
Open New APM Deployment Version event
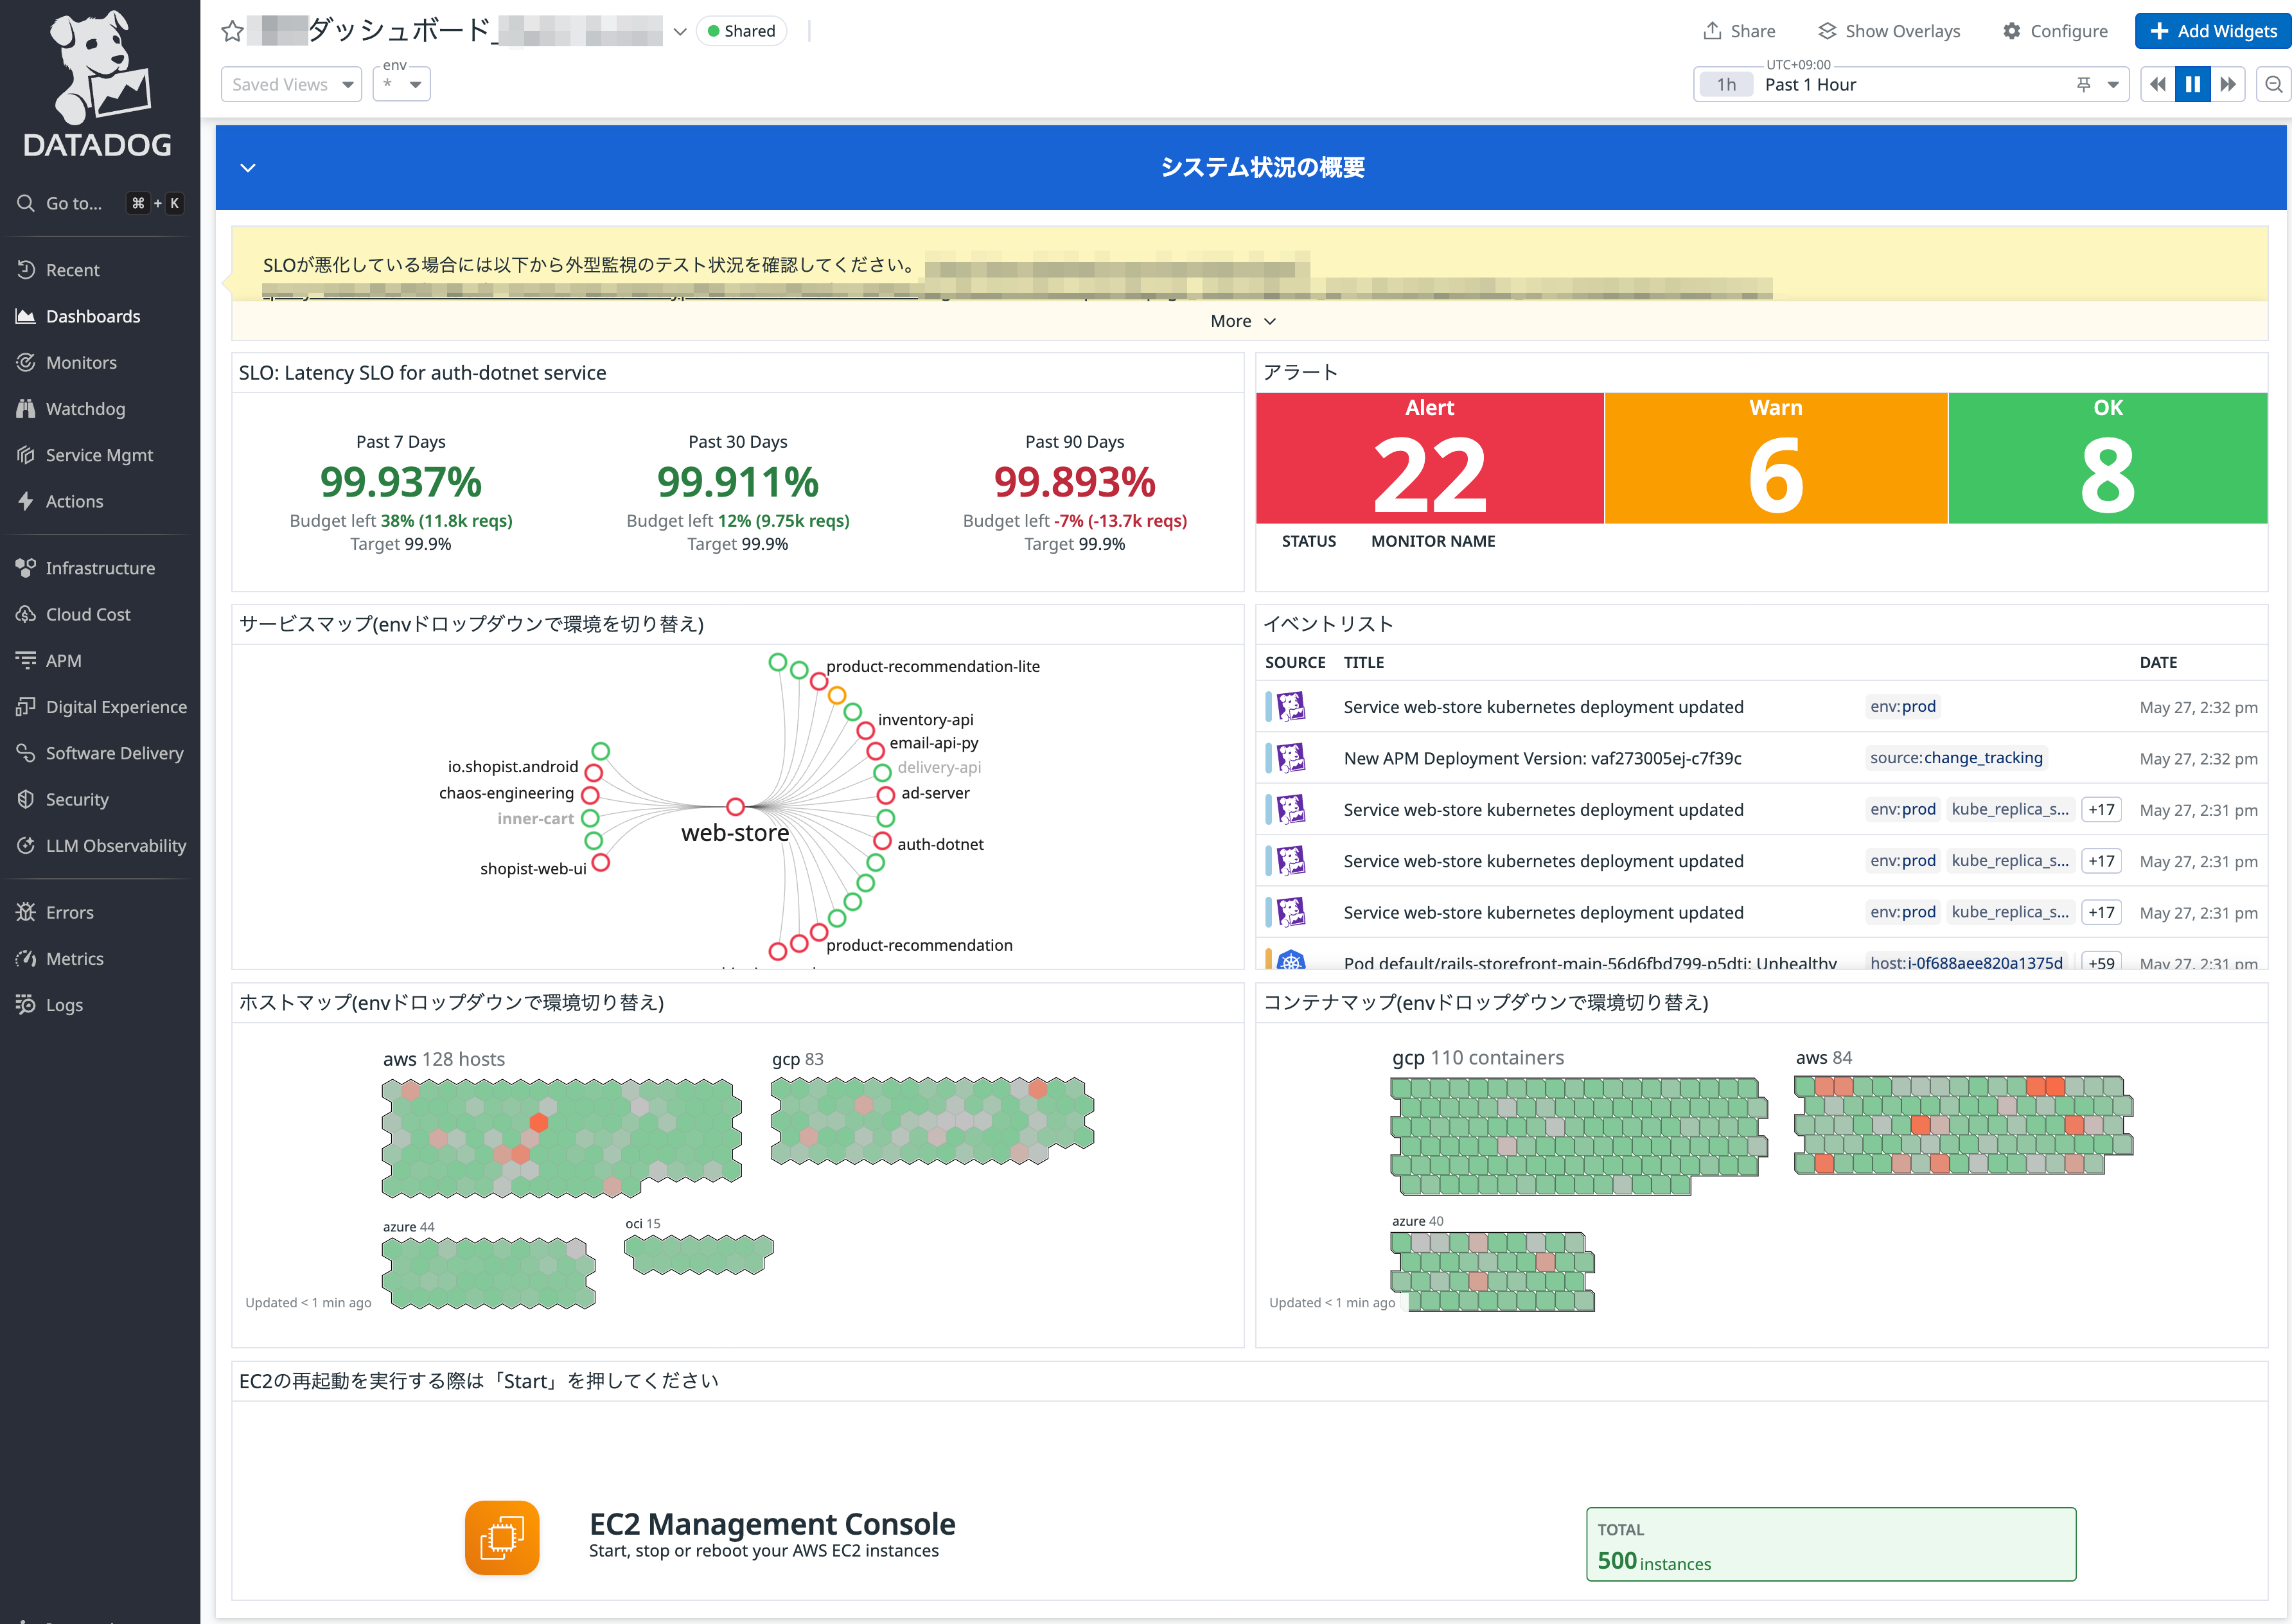point(1542,758)
